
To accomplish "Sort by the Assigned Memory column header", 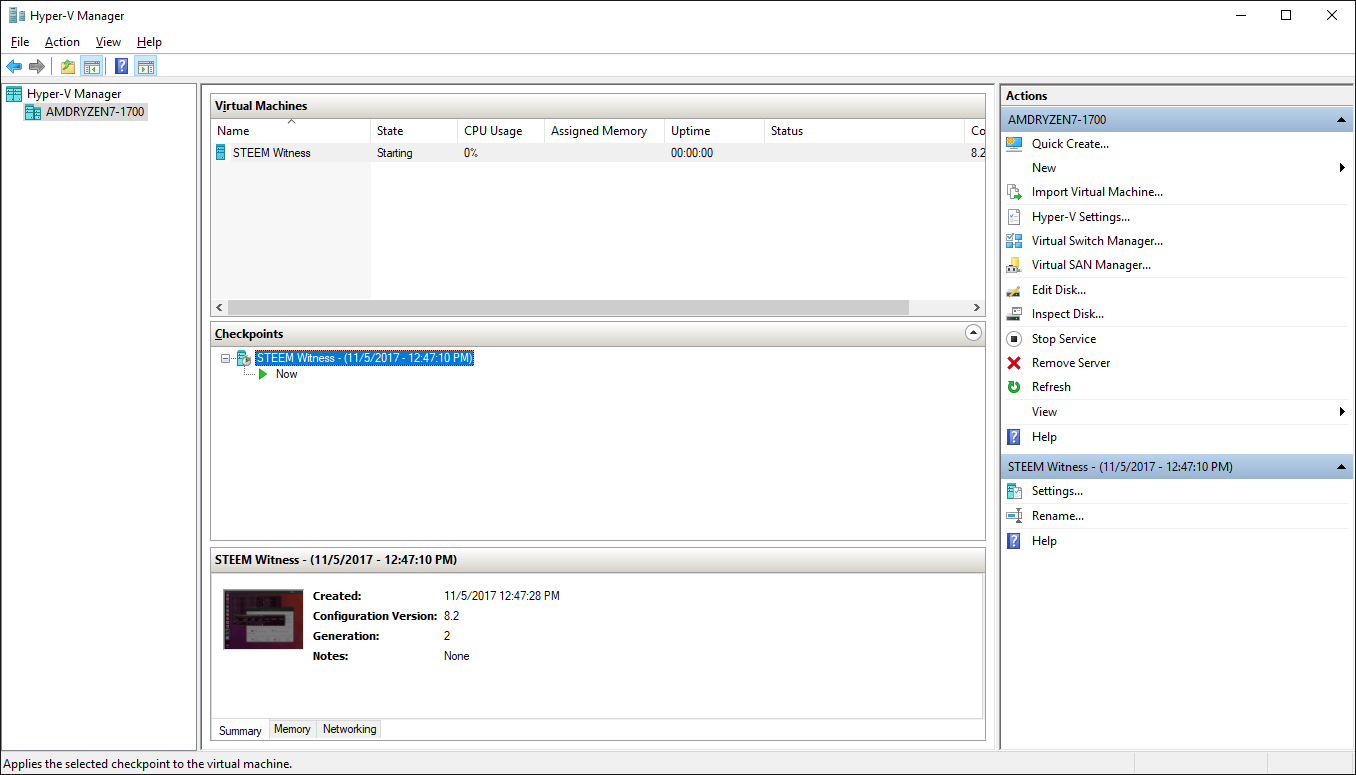I will pos(604,131).
